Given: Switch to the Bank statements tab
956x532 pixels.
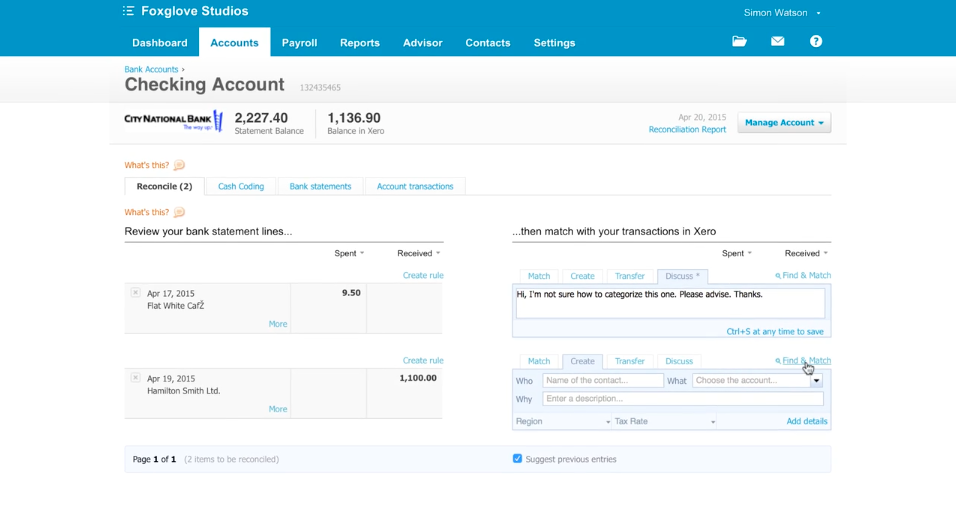Looking at the screenshot, I should click(x=320, y=186).
